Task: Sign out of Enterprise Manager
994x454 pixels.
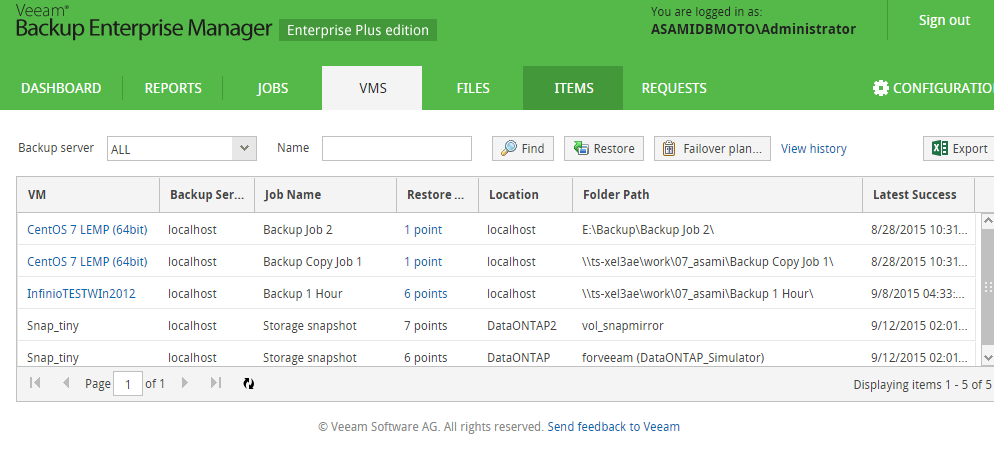Action: (x=944, y=20)
